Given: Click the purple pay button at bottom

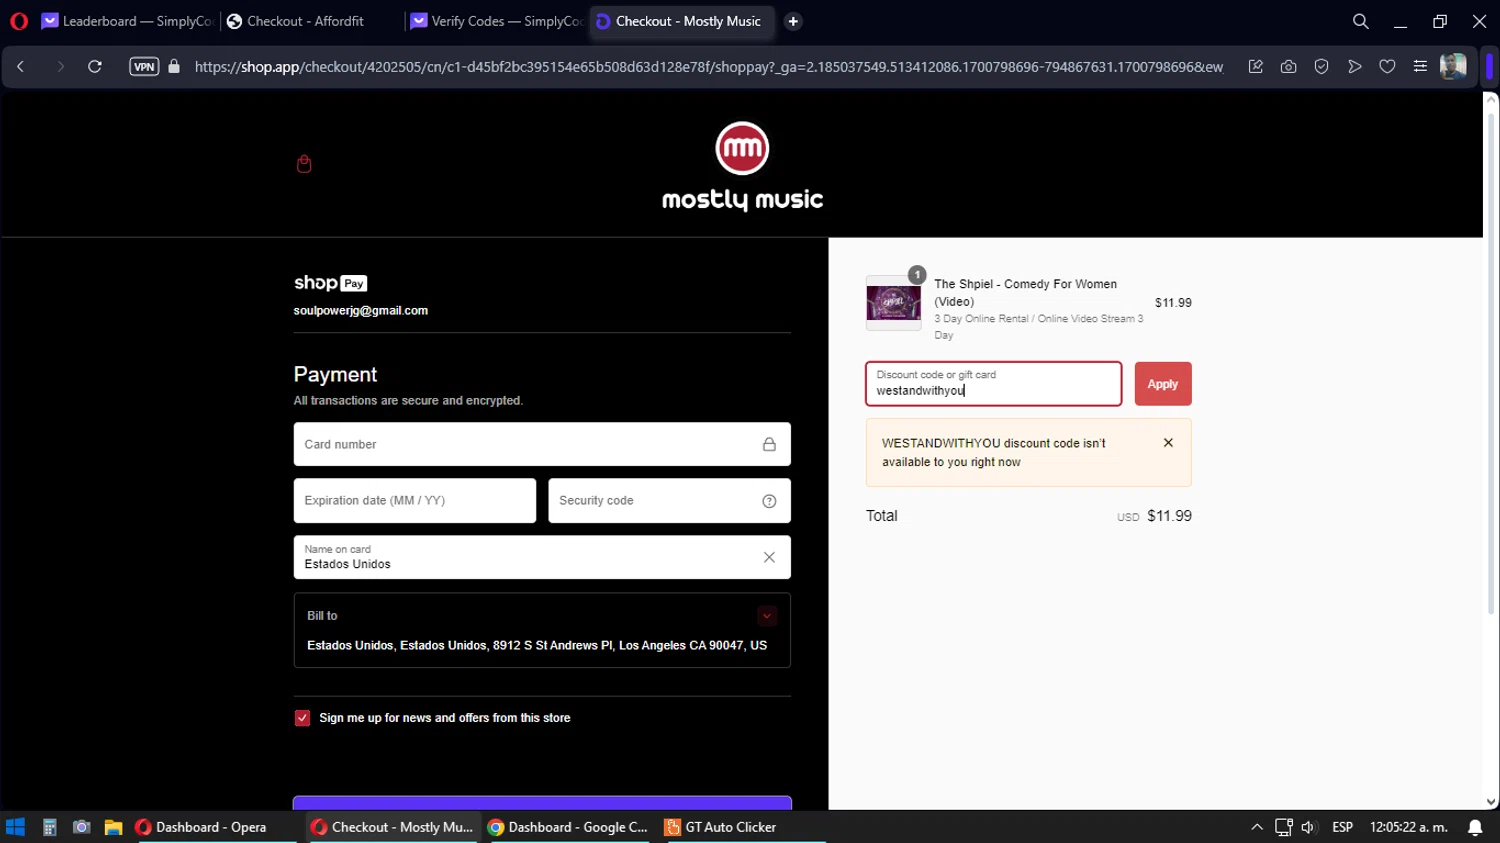Looking at the screenshot, I should point(542,803).
